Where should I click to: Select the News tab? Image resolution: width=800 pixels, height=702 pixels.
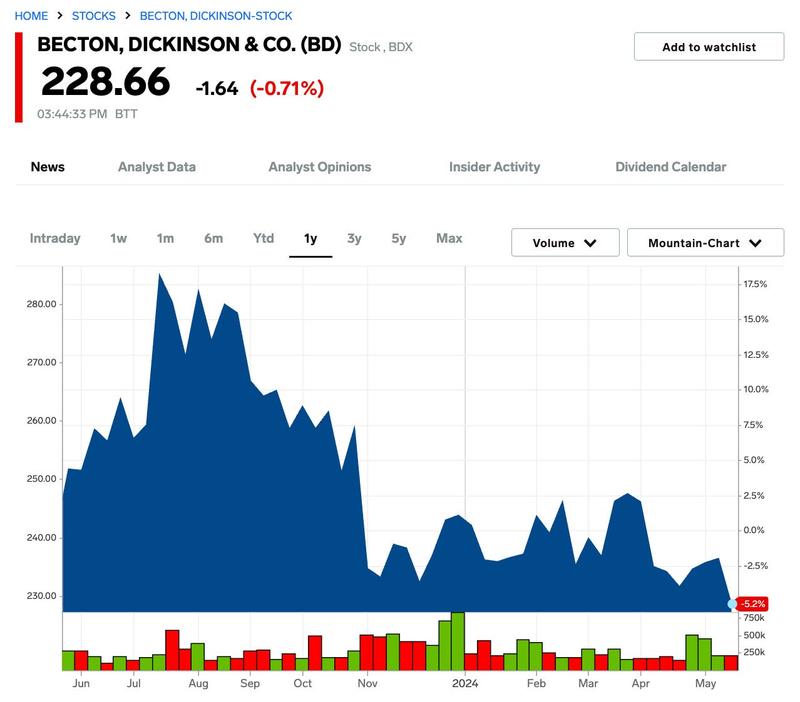click(x=47, y=167)
